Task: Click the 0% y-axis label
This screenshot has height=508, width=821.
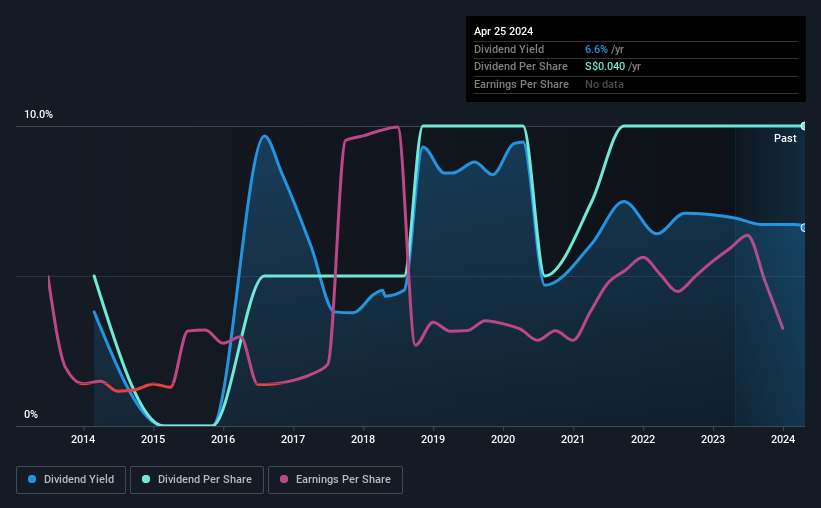Action: point(31,414)
